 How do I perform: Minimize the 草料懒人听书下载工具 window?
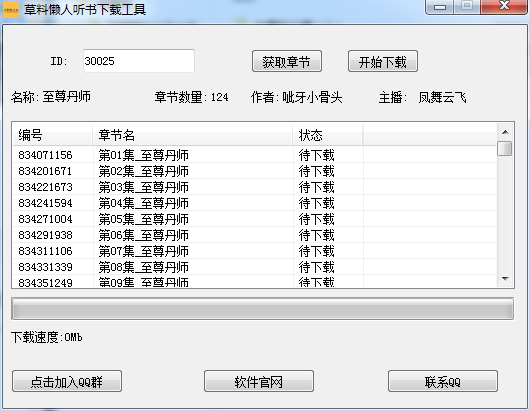439,7
